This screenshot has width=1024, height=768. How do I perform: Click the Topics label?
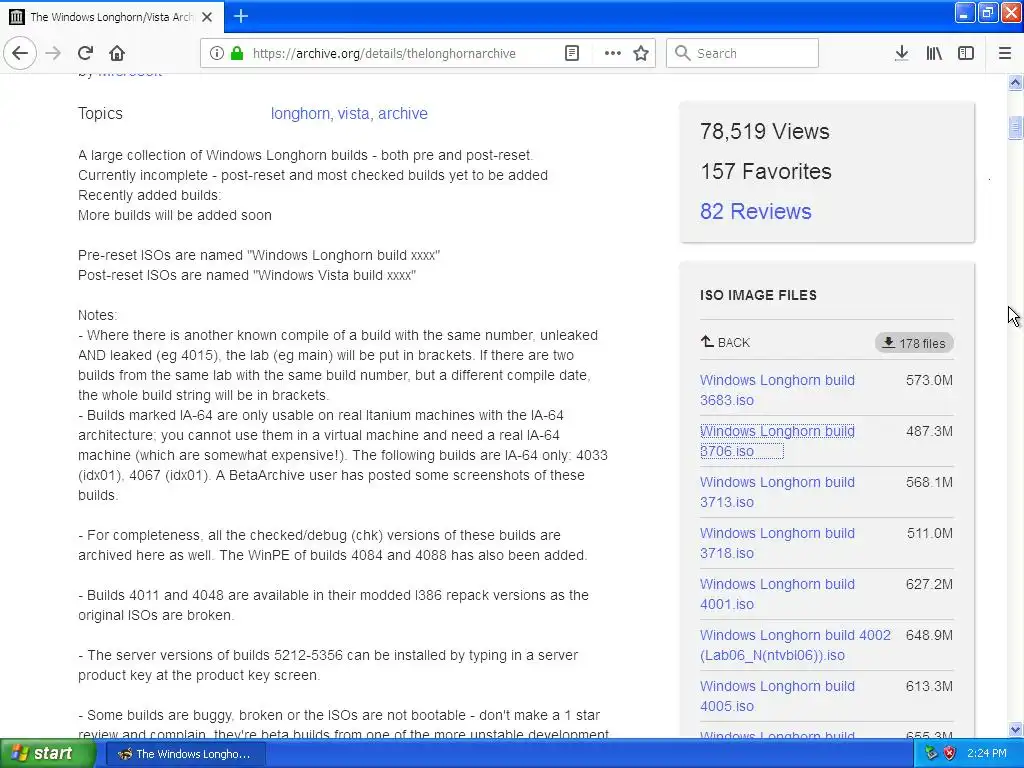pyautogui.click(x=100, y=114)
